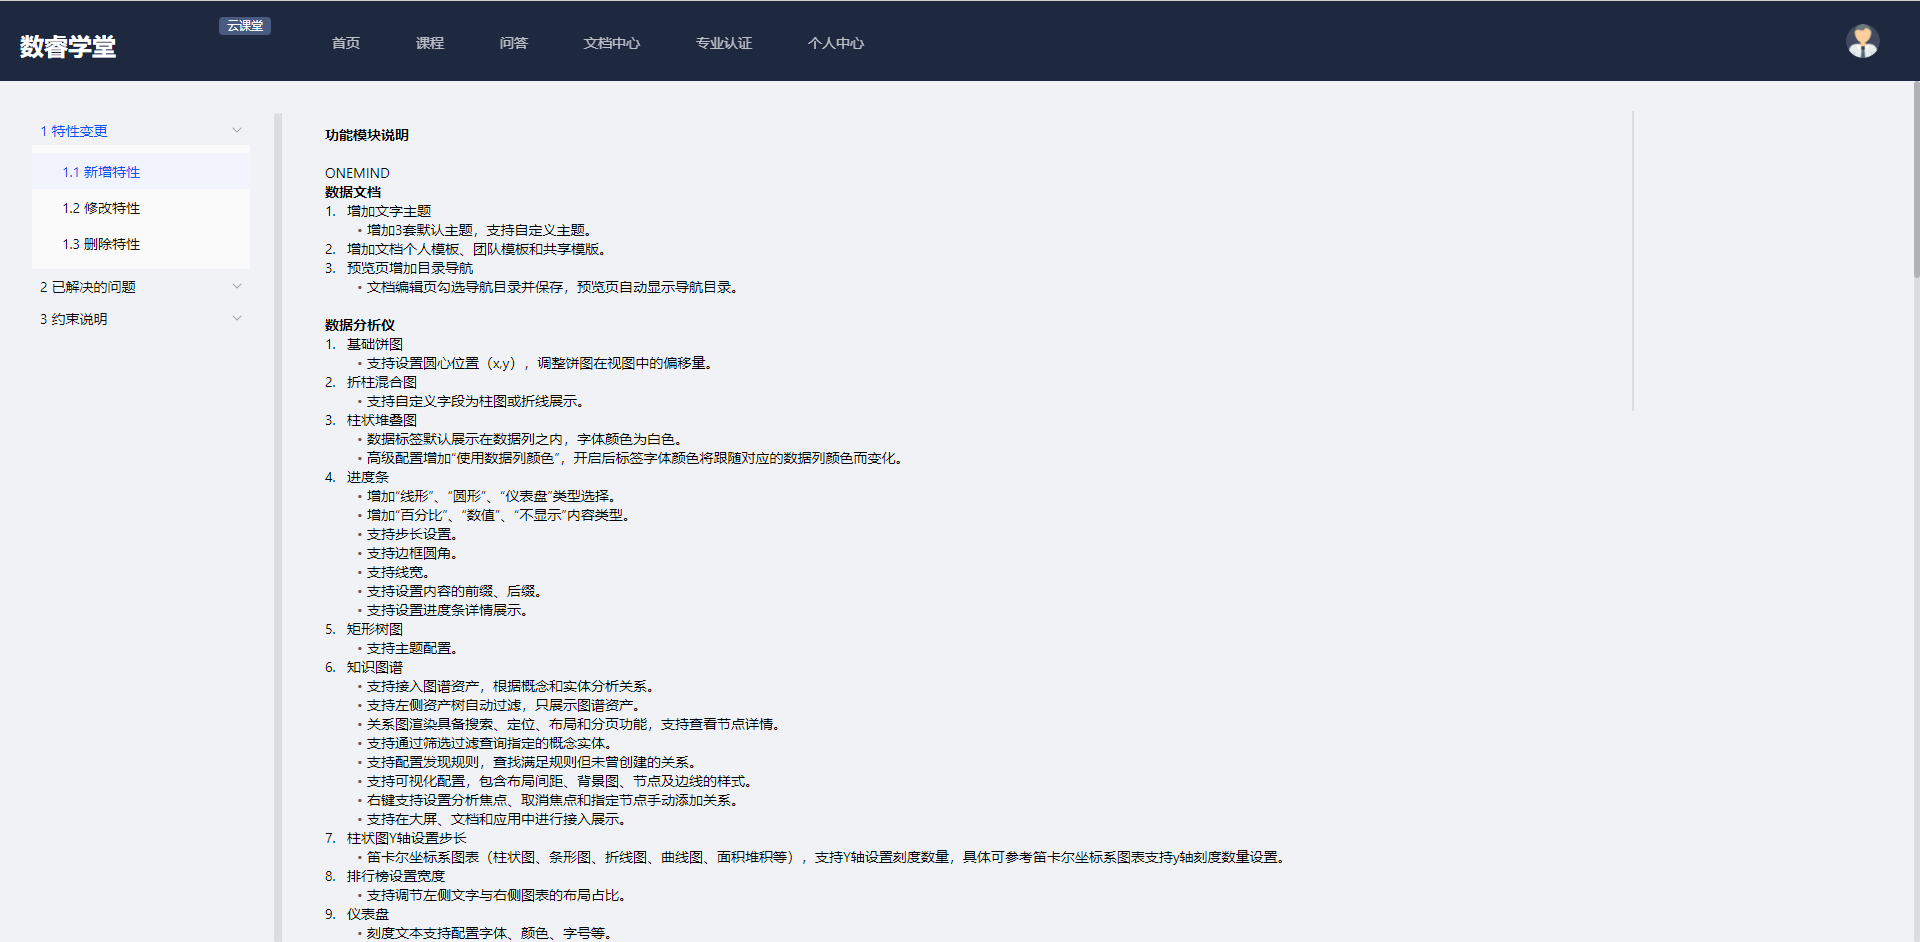Click 数据标签默认展示在数据列之内 bullet
Screen dimensions: 1920x942
click(524, 439)
